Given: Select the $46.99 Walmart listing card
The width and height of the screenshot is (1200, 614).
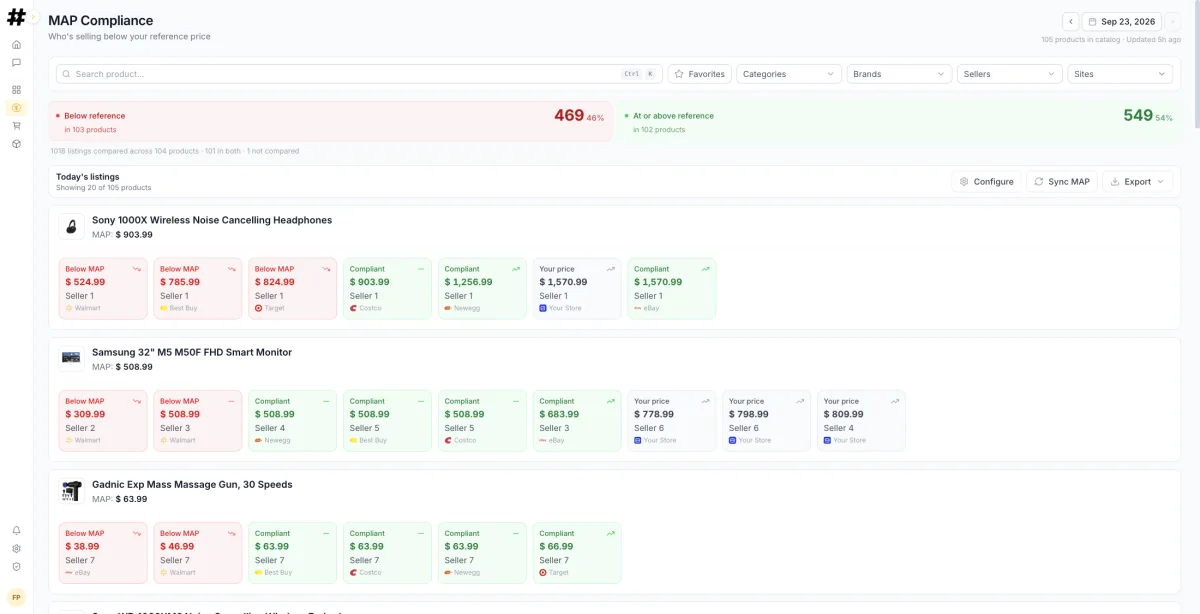Looking at the screenshot, I should click(198, 553).
